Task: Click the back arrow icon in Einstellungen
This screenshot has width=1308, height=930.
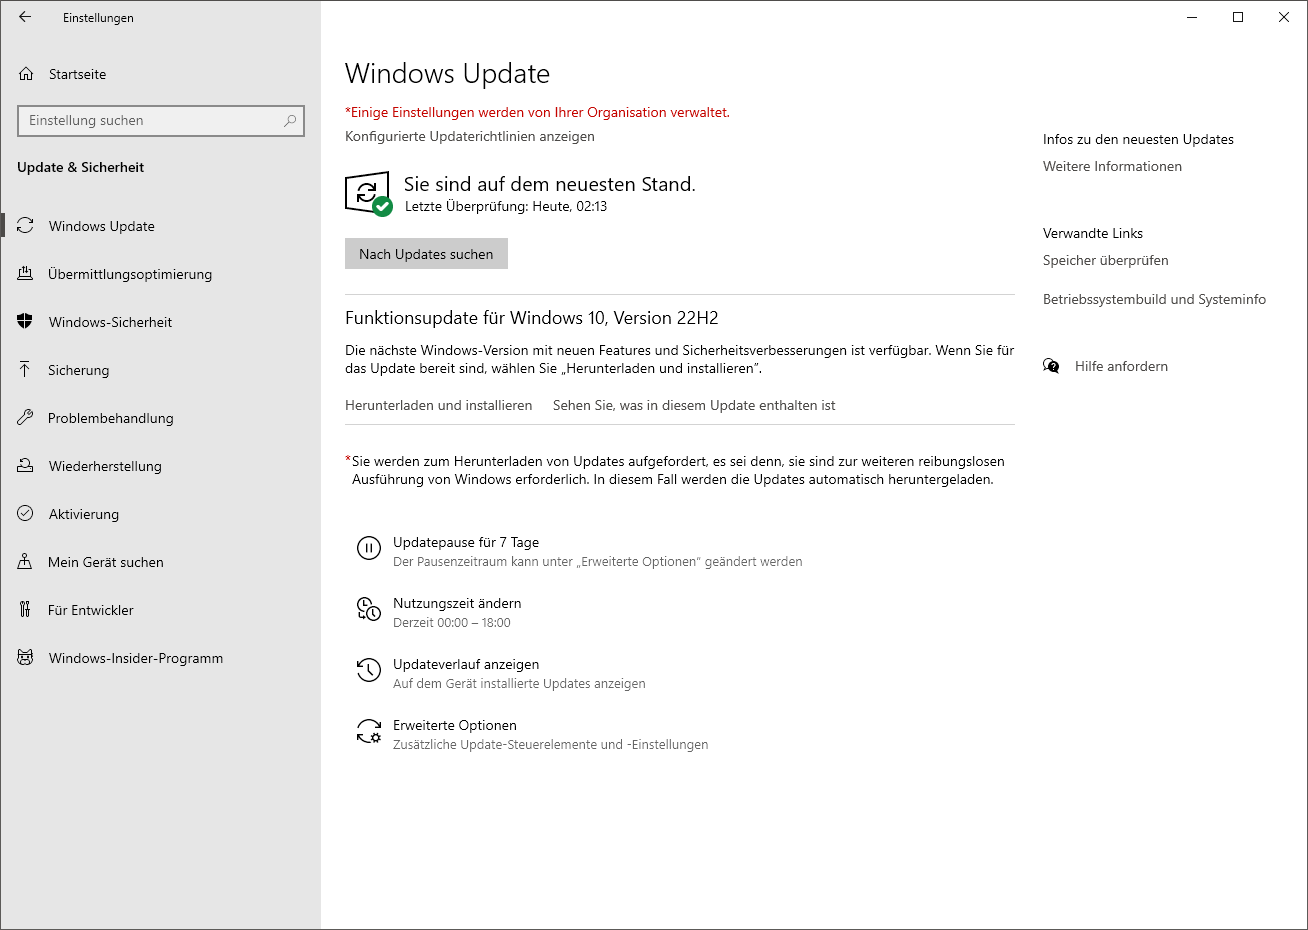Action: coord(25,17)
